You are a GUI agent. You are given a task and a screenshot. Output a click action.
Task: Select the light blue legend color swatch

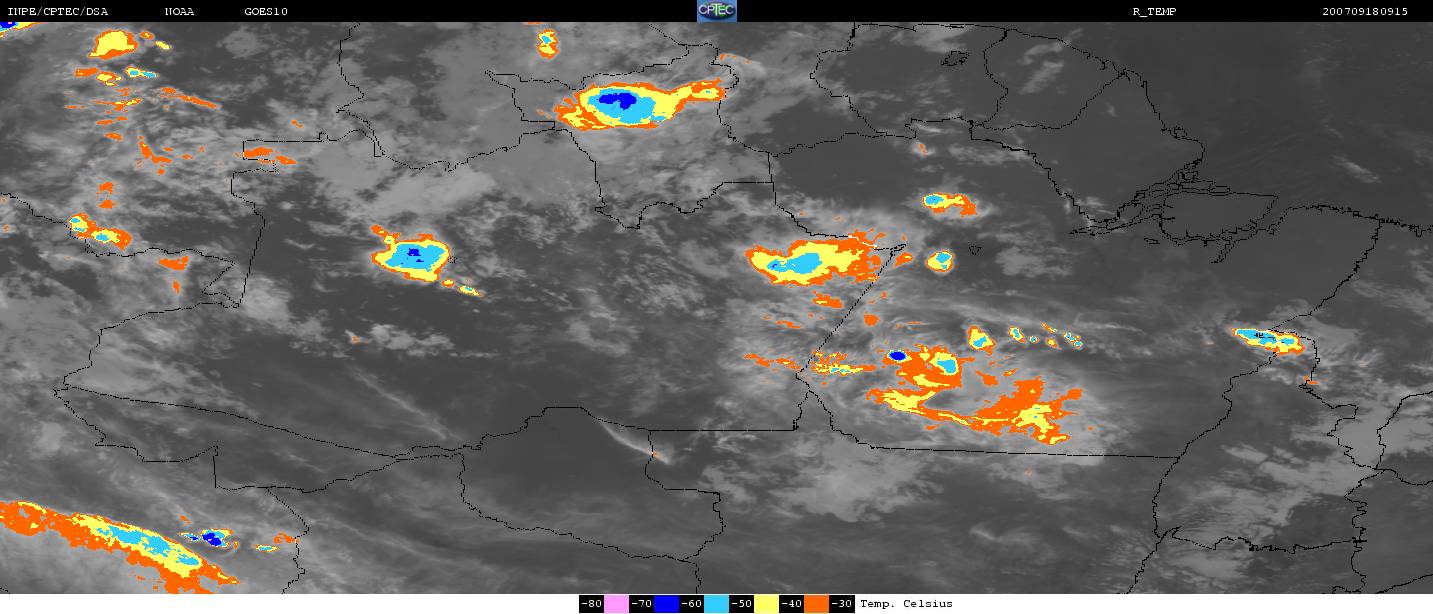click(717, 604)
